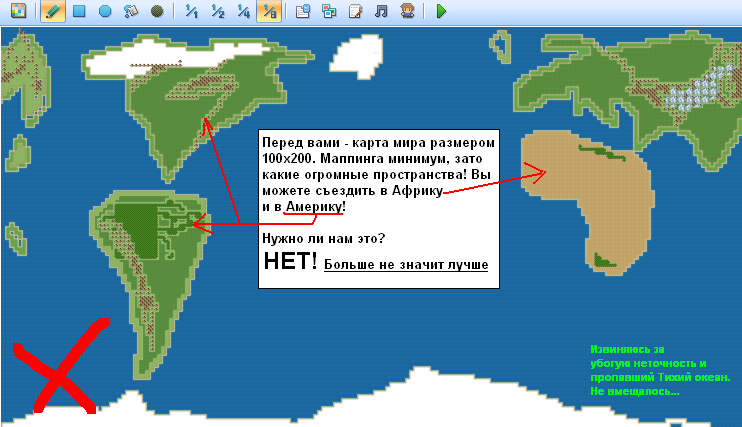Select the Shadow Pen tool
Screen dimensions: 742x427
(x=157, y=12)
